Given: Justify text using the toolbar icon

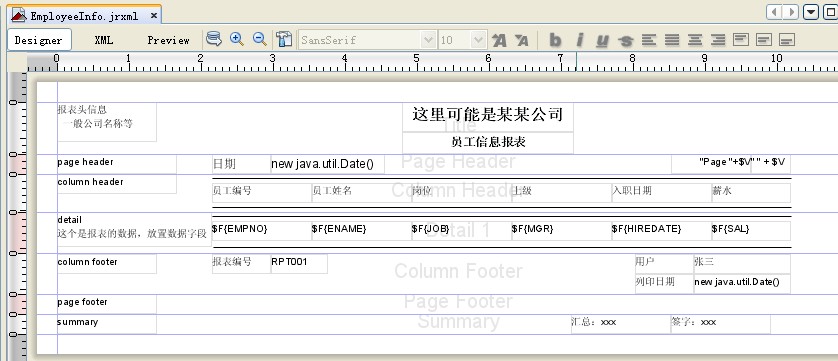Looking at the screenshot, I should click(672, 40).
